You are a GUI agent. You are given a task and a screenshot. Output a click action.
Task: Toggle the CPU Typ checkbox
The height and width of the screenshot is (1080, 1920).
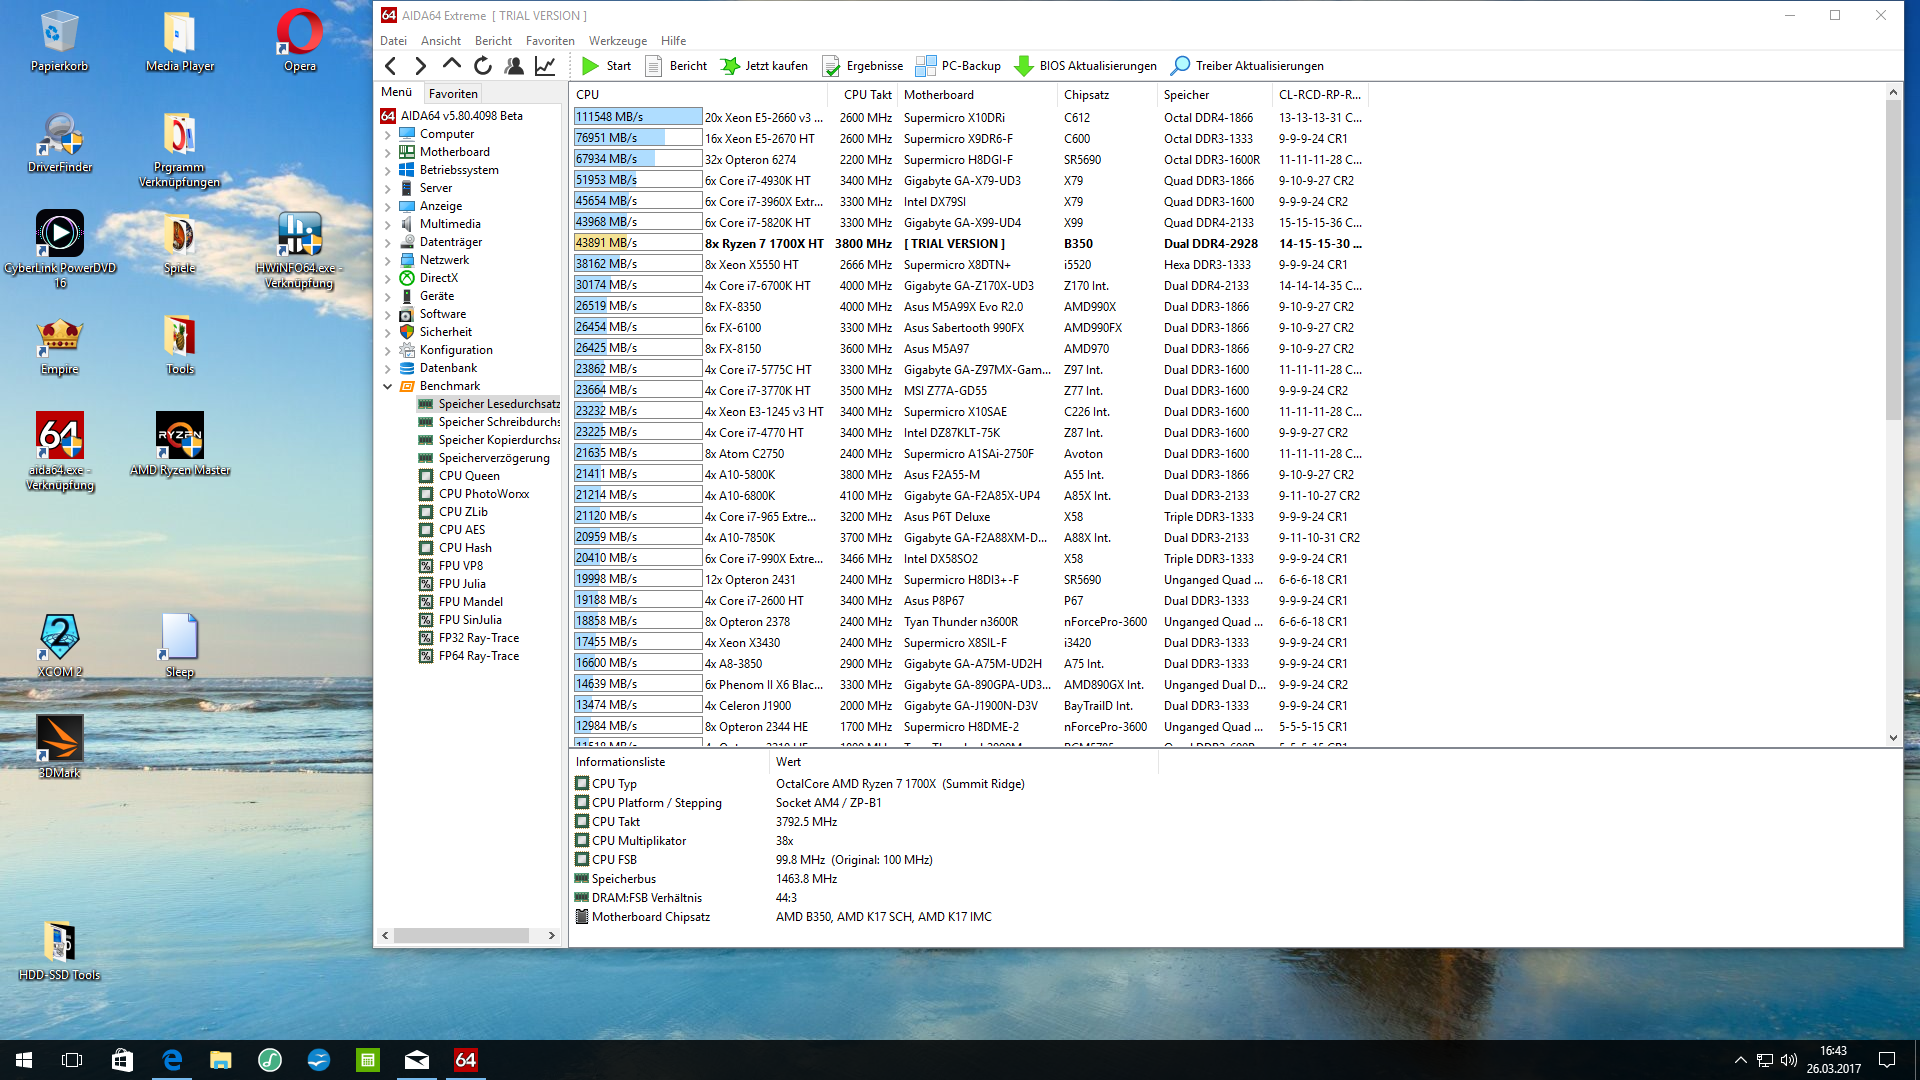point(582,784)
